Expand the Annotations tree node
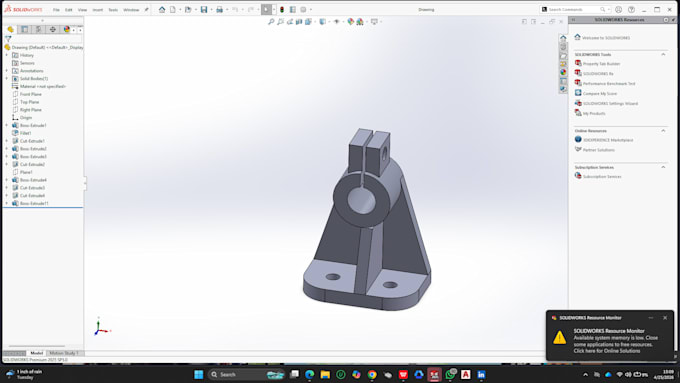The width and height of the screenshot is (680, 383). 7,71
